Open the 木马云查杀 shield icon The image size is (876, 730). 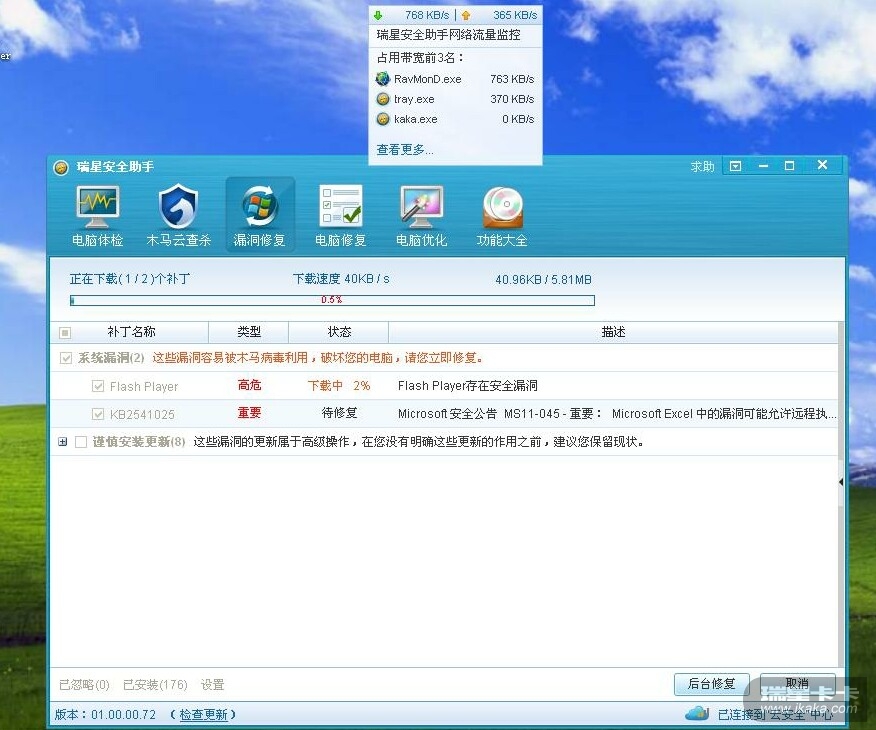pyautogui.click(x=178, y=206)
